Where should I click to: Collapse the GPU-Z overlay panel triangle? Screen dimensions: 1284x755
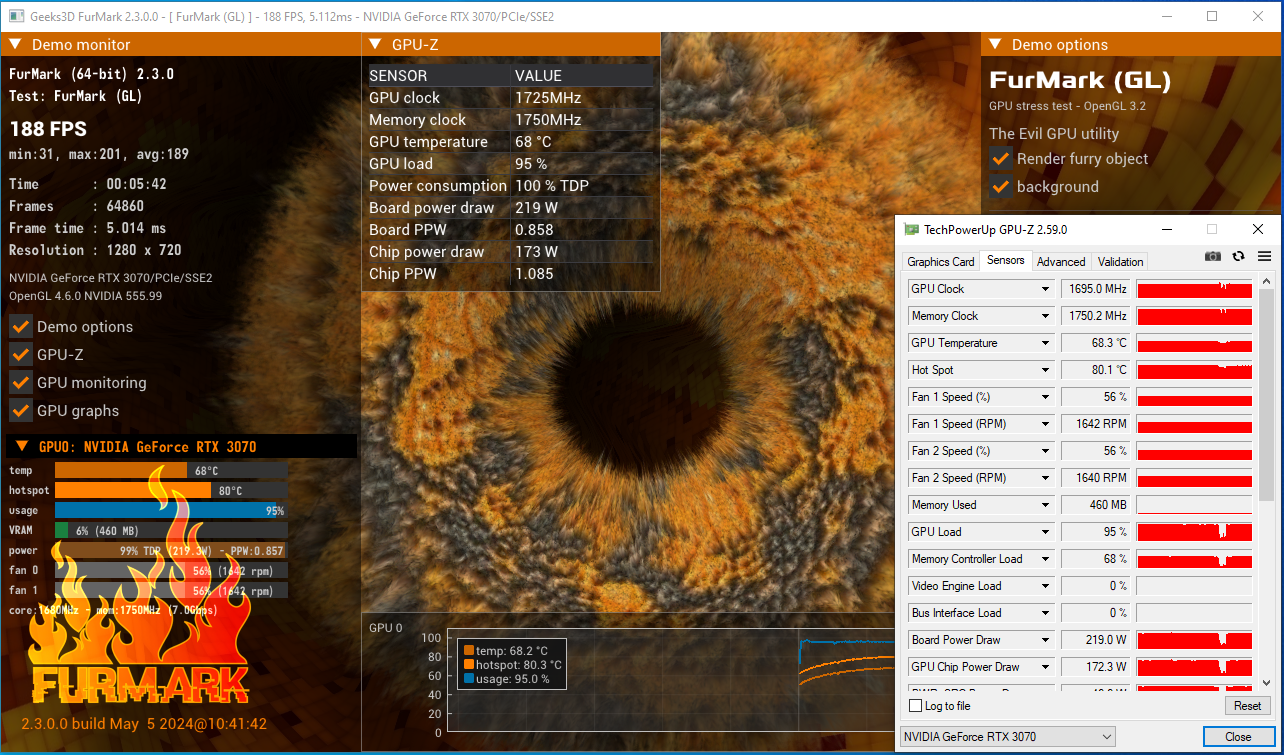pyautogui.click(x=375, y=44)
